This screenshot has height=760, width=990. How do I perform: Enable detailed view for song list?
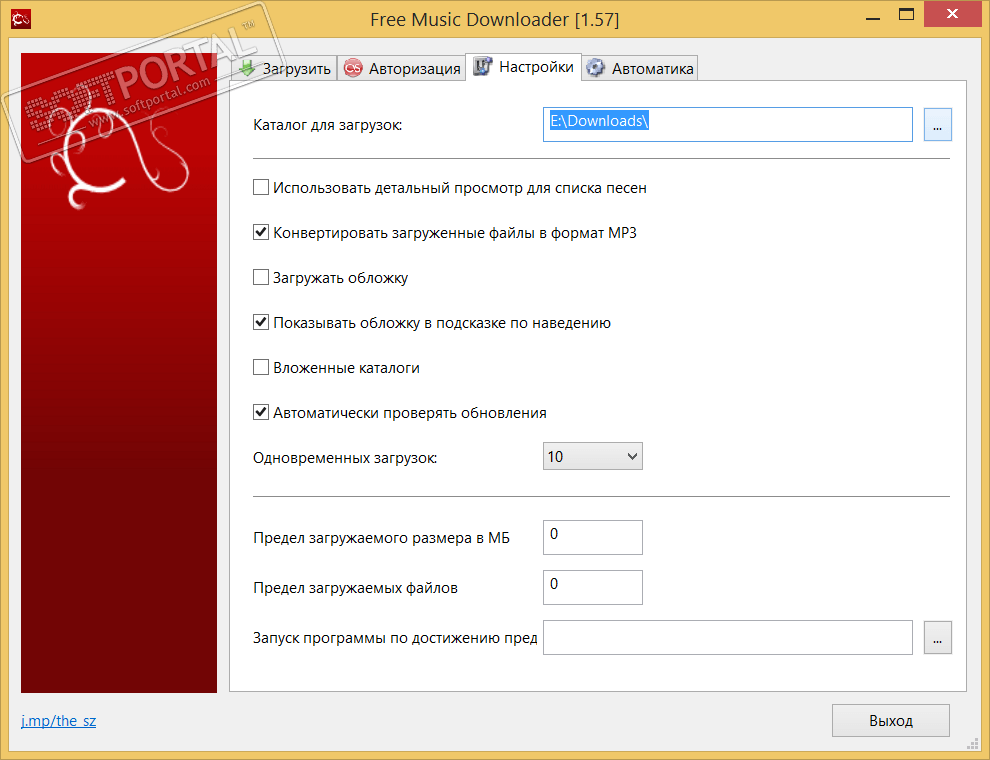(261, 187)
